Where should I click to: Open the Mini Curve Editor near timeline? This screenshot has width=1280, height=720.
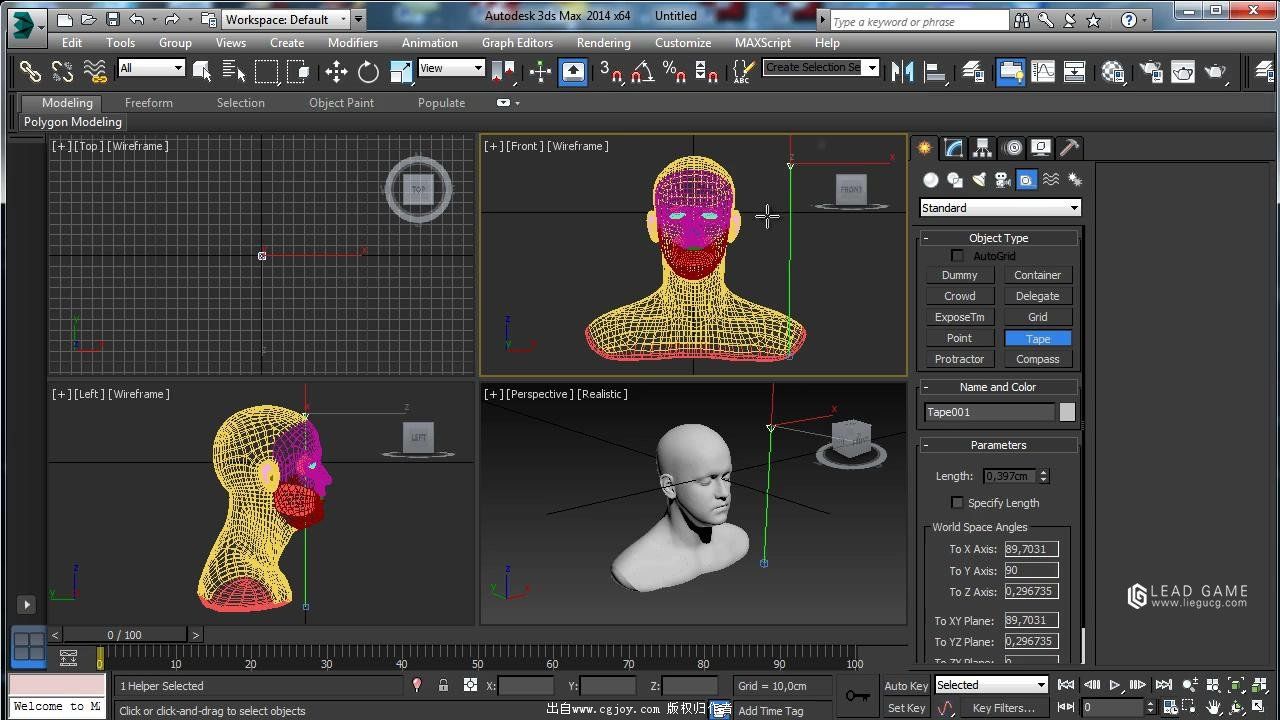pyautogui.click(x=68, y=658)
